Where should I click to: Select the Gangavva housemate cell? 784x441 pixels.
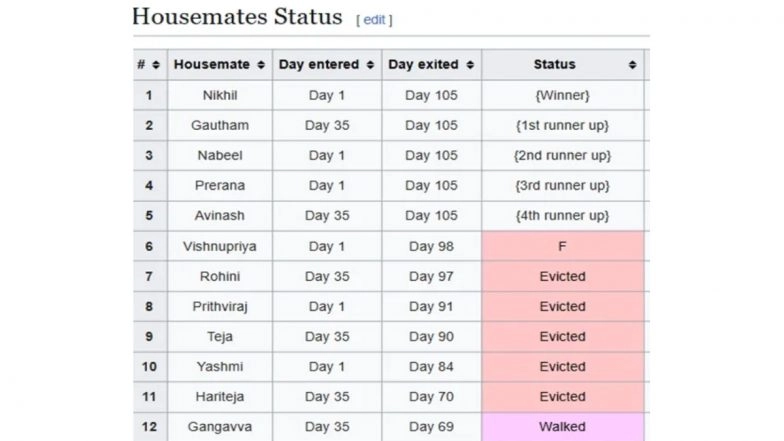pos(220,426)
